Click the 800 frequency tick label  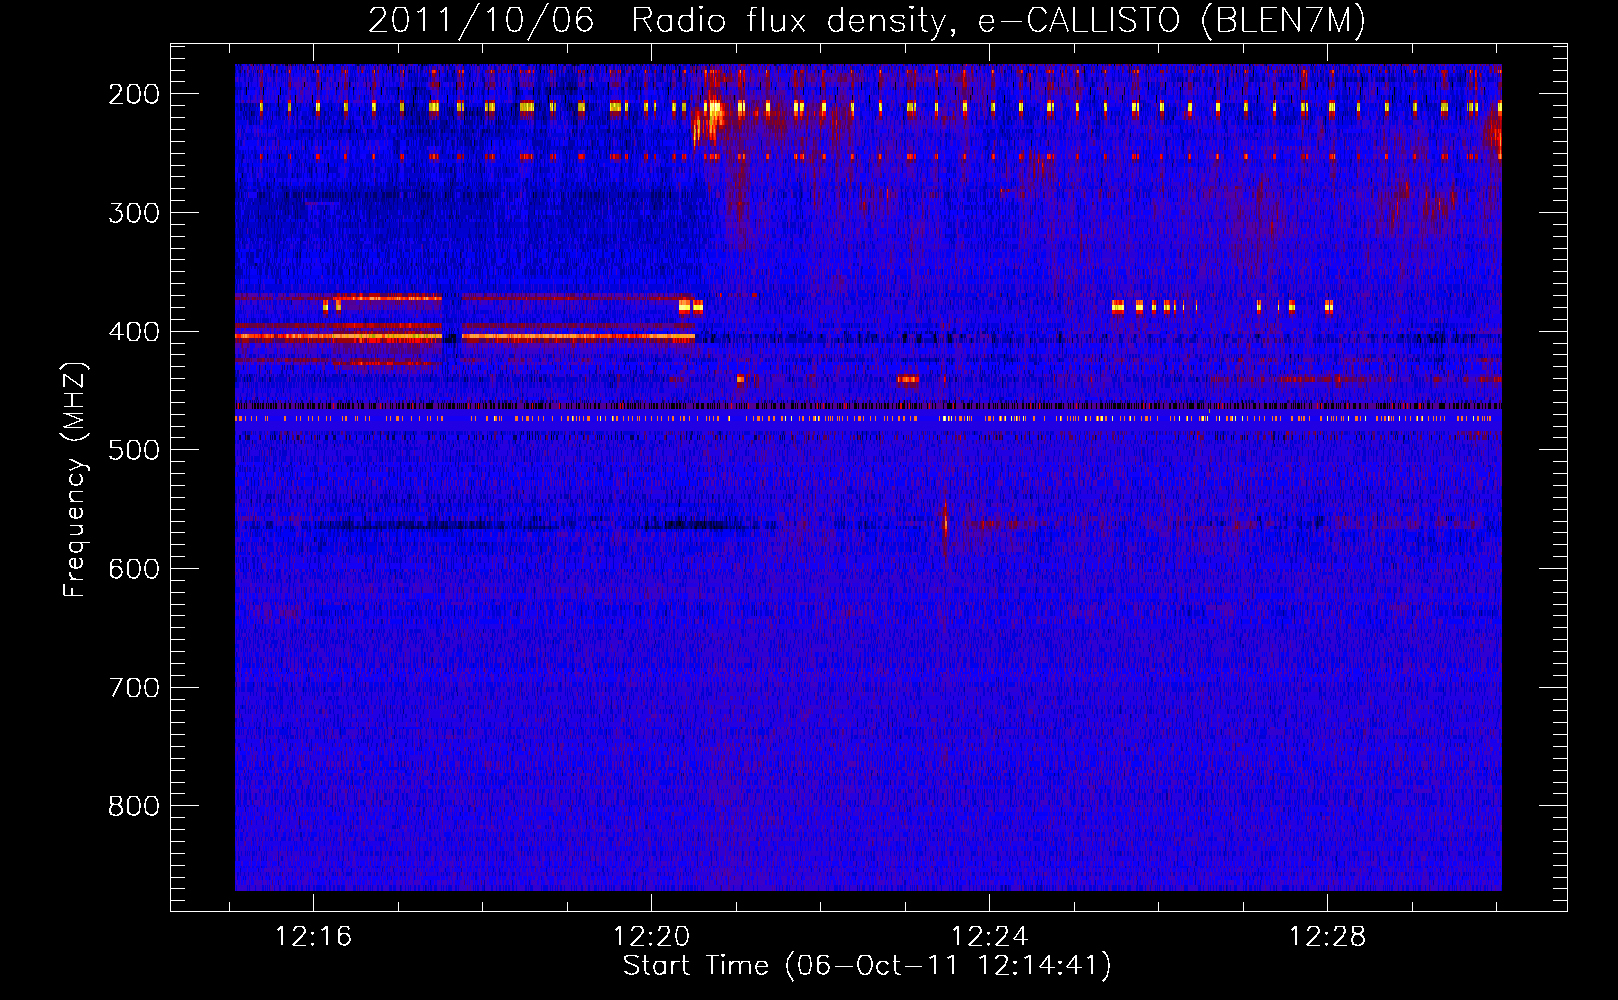coord(134,806)
